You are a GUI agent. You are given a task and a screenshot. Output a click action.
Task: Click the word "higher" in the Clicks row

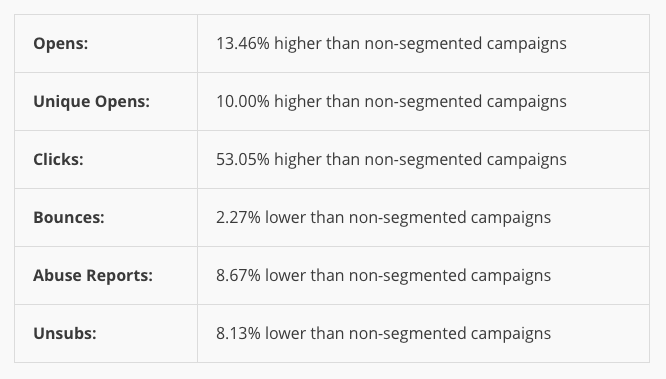coord(298,160)
